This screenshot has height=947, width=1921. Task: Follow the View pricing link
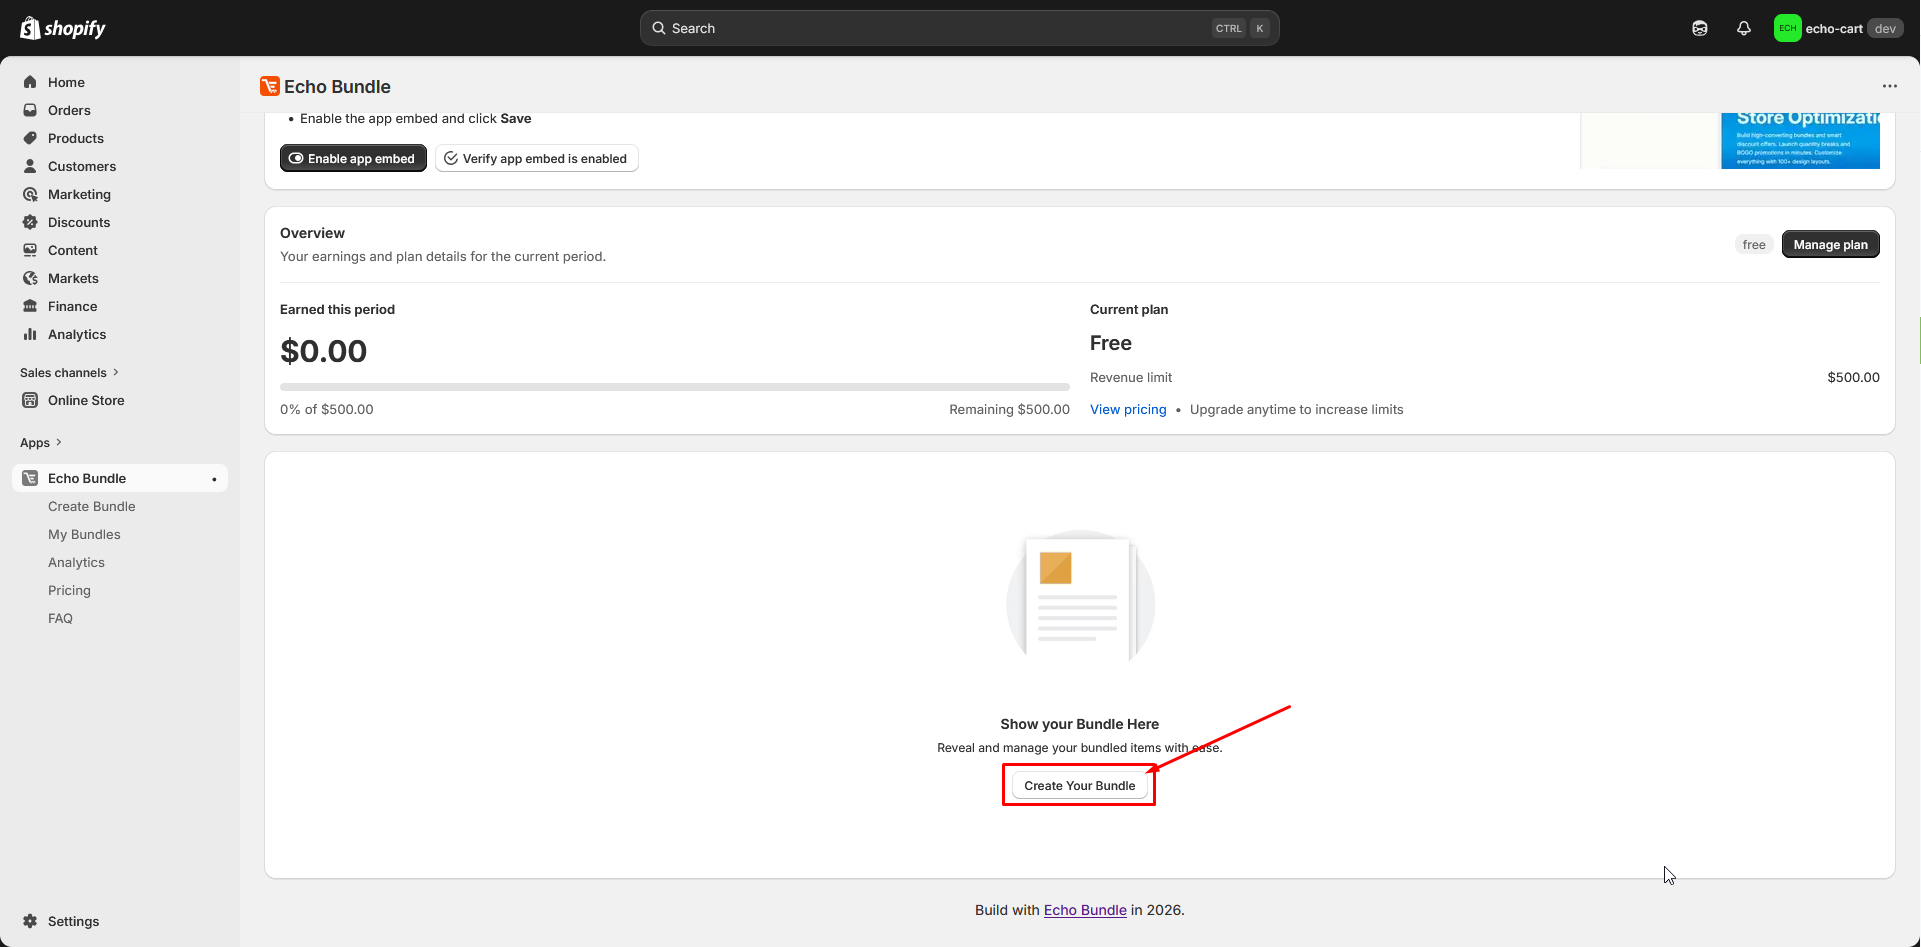point(1128,409)
